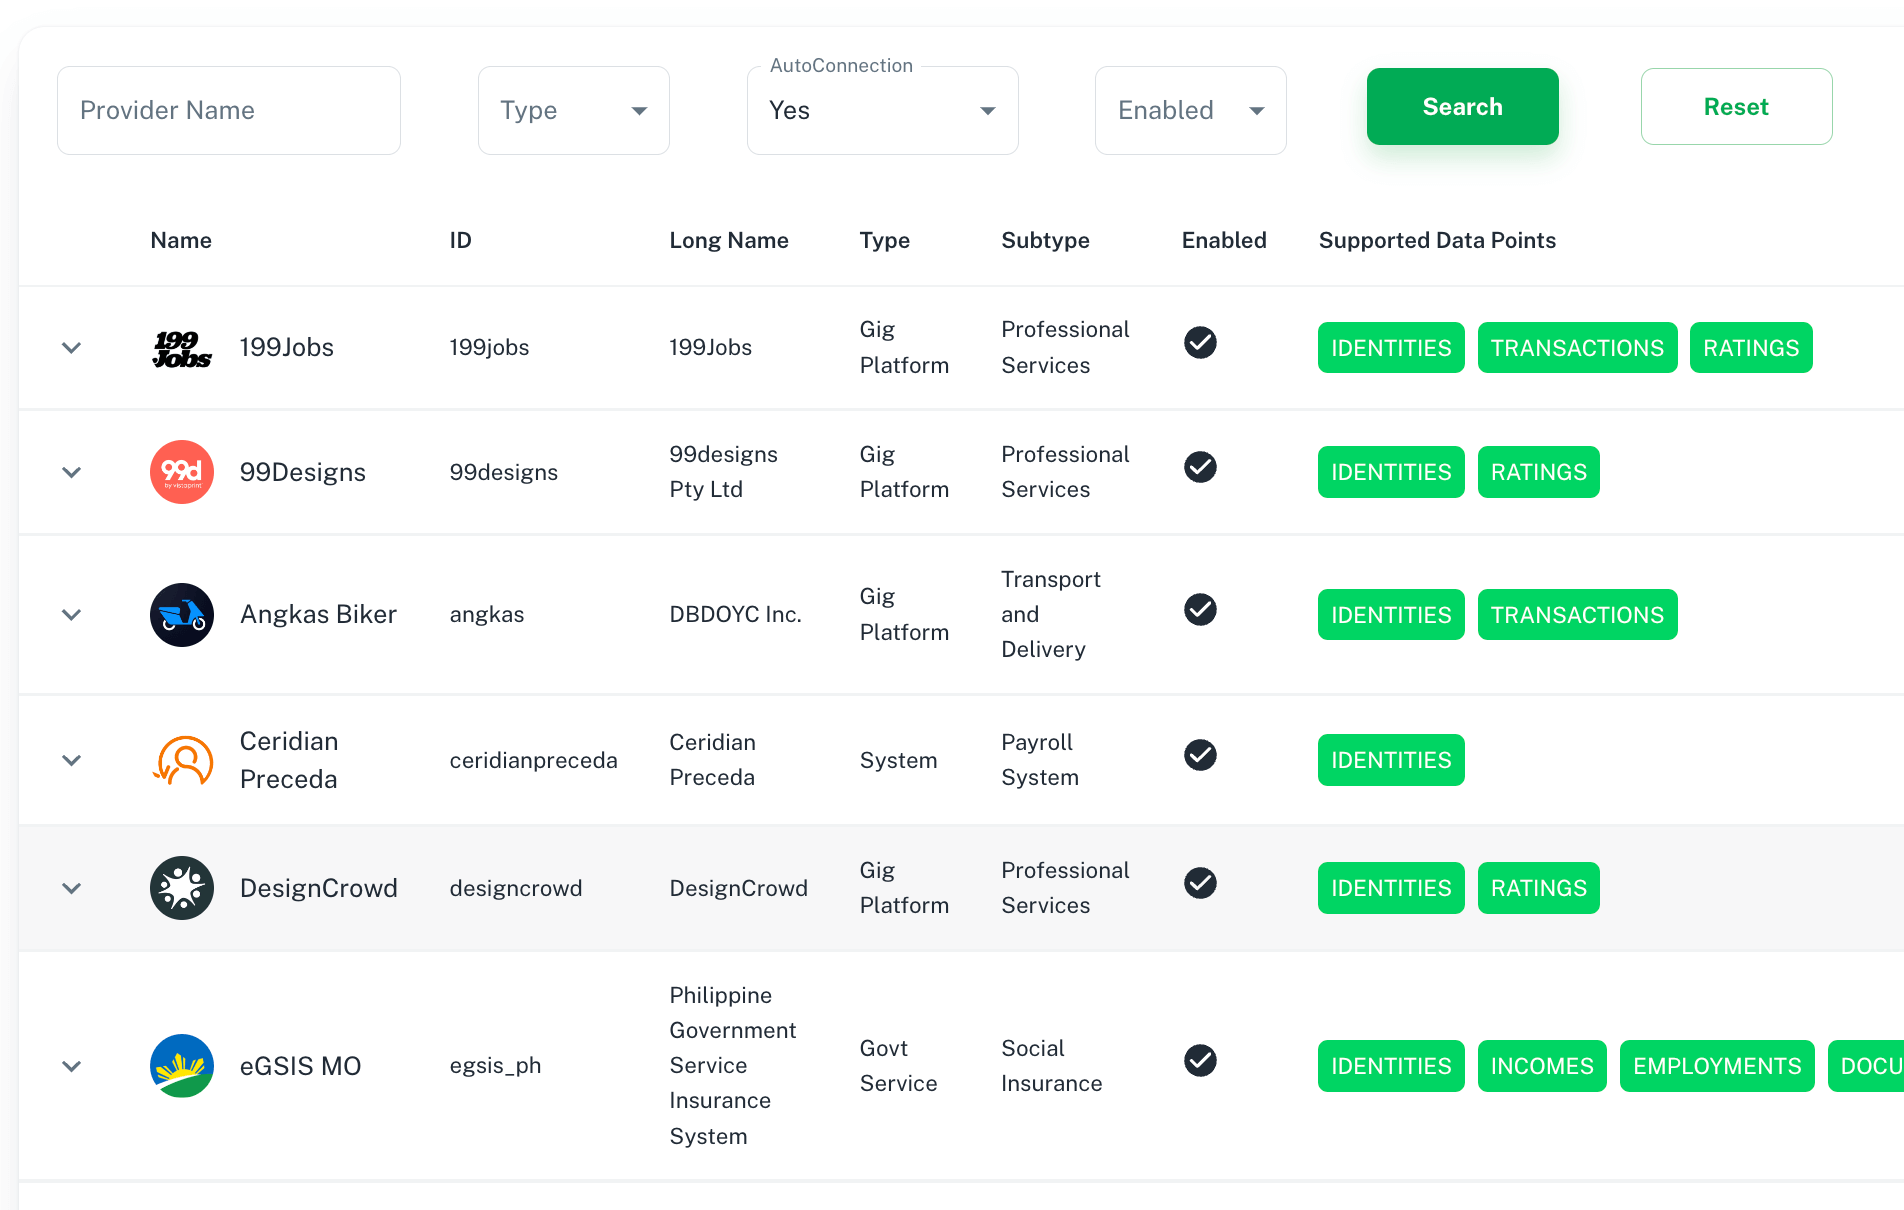Click enabled checkmark in 99Designs row
1904x1210 pixels.
point(1200,467)
